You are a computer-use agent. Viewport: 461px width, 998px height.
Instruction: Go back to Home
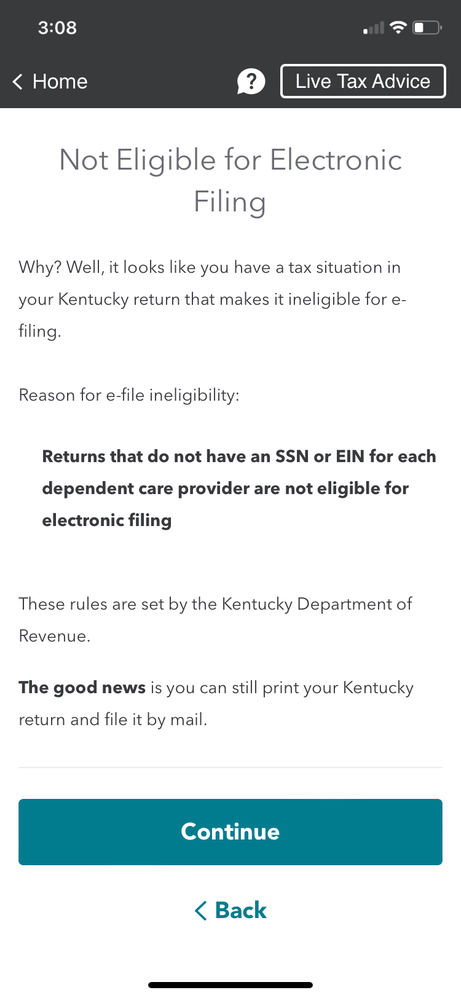[50, 81]
